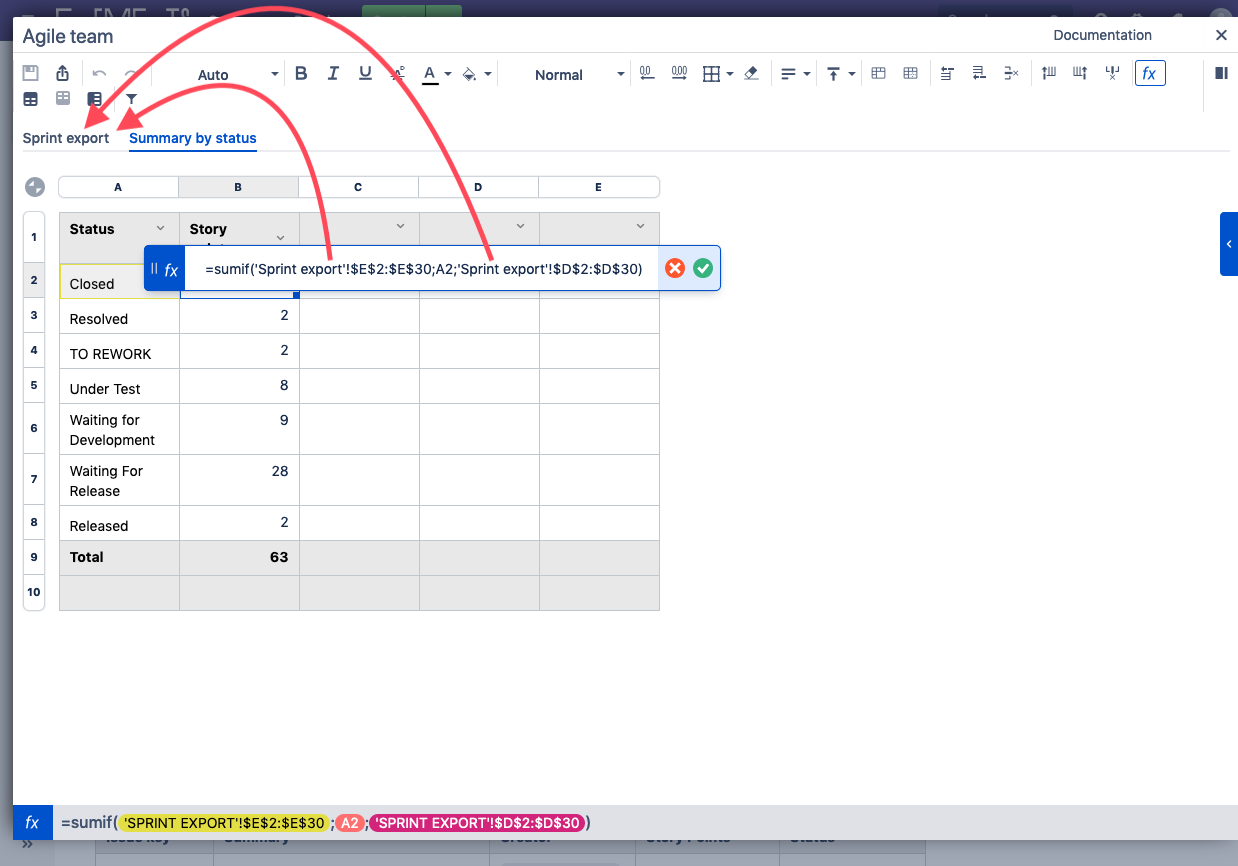Click the filter funnel icon
Viewport: 1238px width, 866px height.
pos(131,99)
